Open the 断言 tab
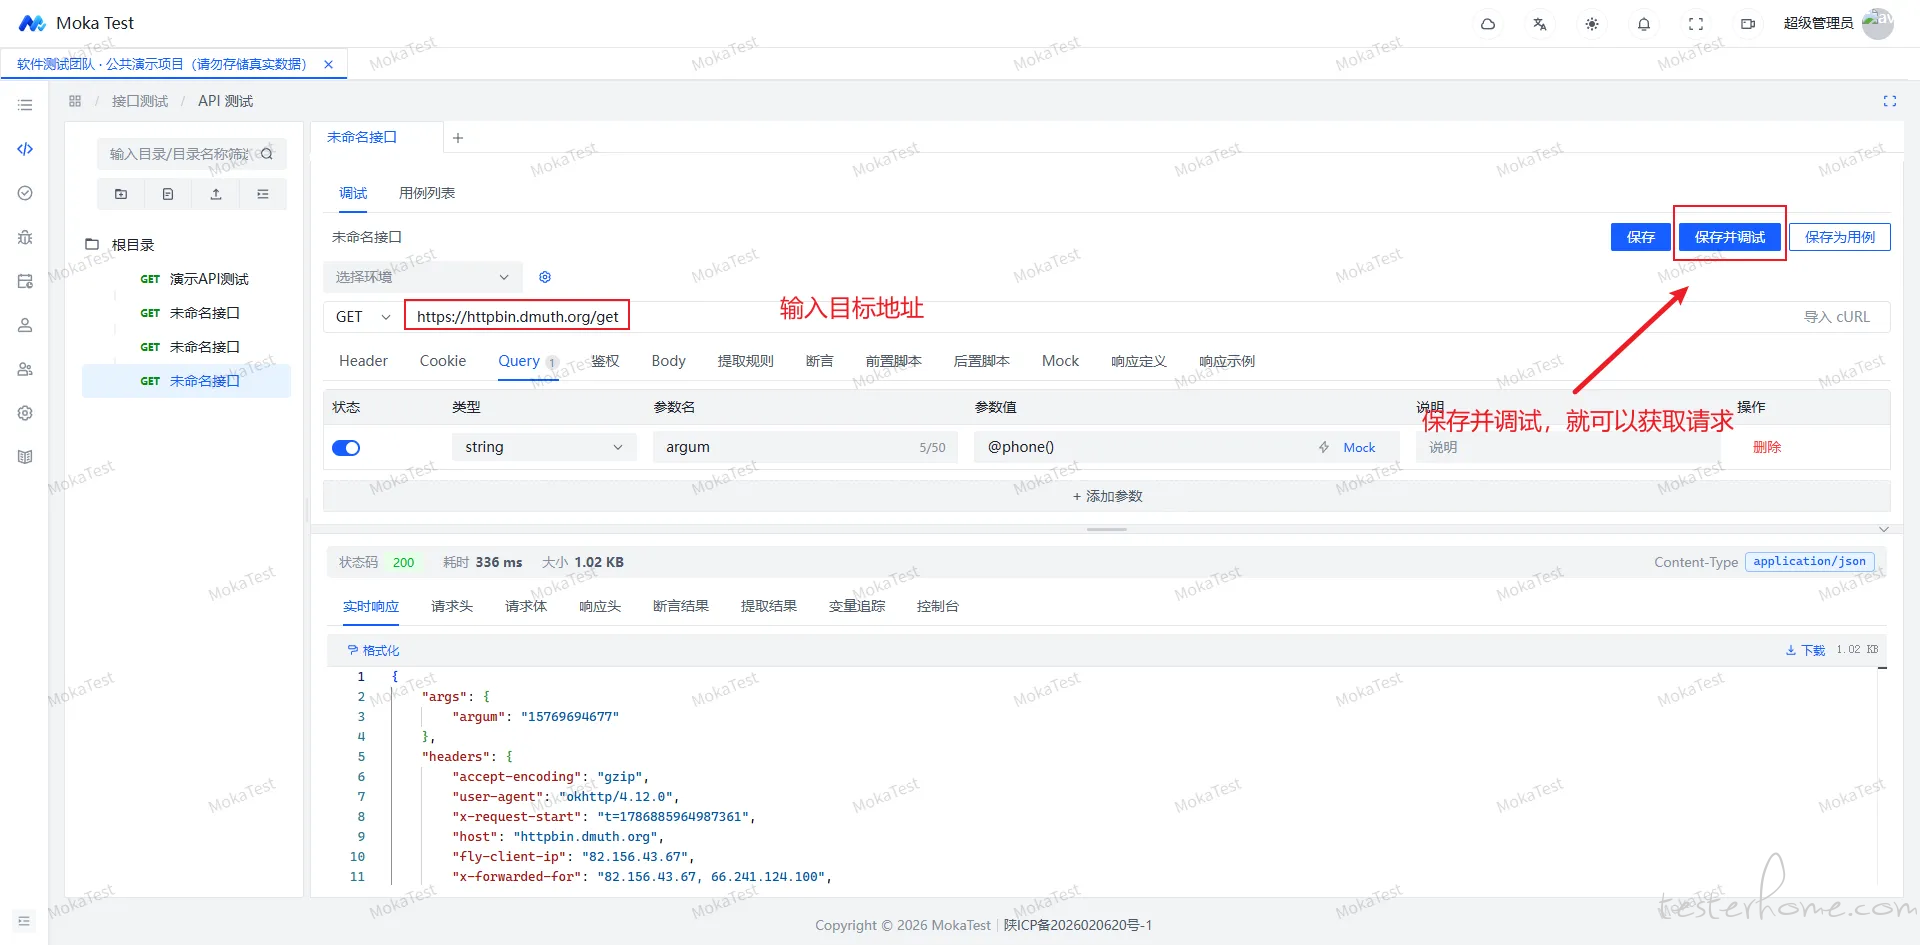Viewport: 1920px width, 945px height. click(820, 361)
